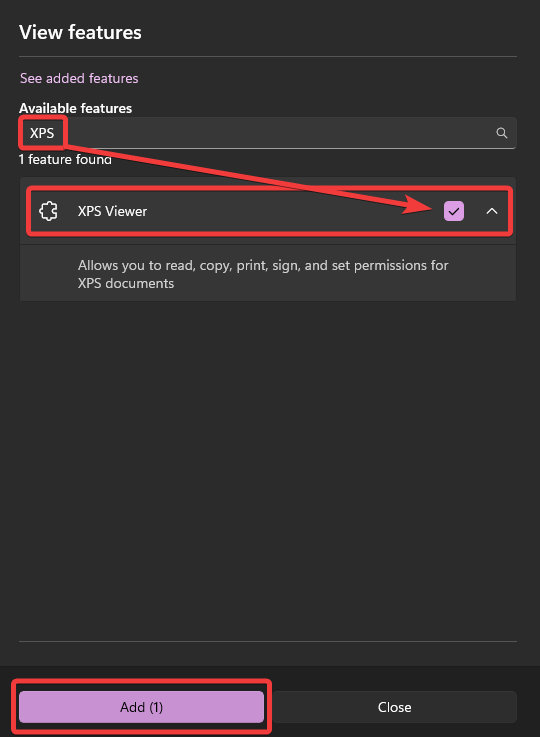Click the footer bar beside Close button

point(528,707)
